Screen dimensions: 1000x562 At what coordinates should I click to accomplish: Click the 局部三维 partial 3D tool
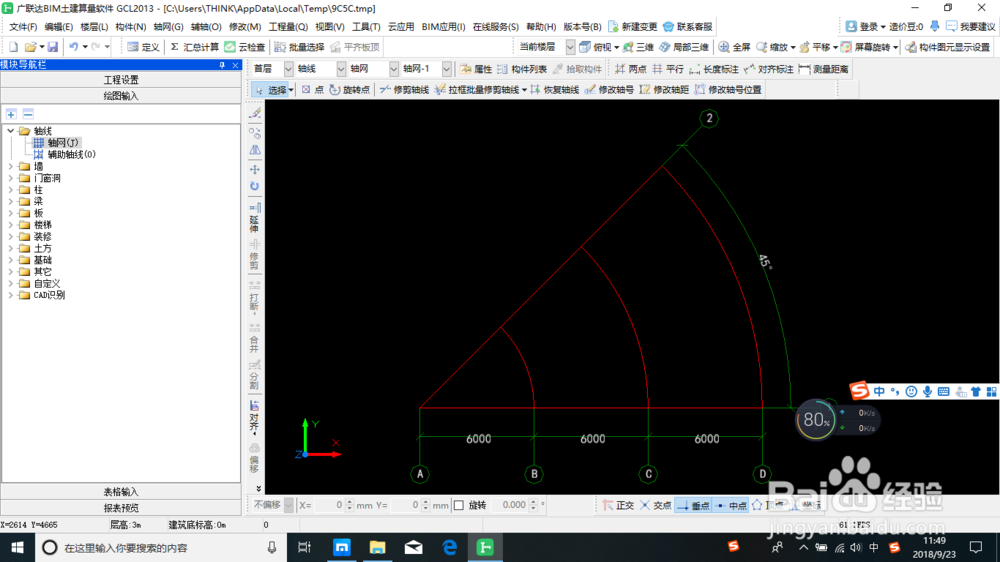pos(684,47)
